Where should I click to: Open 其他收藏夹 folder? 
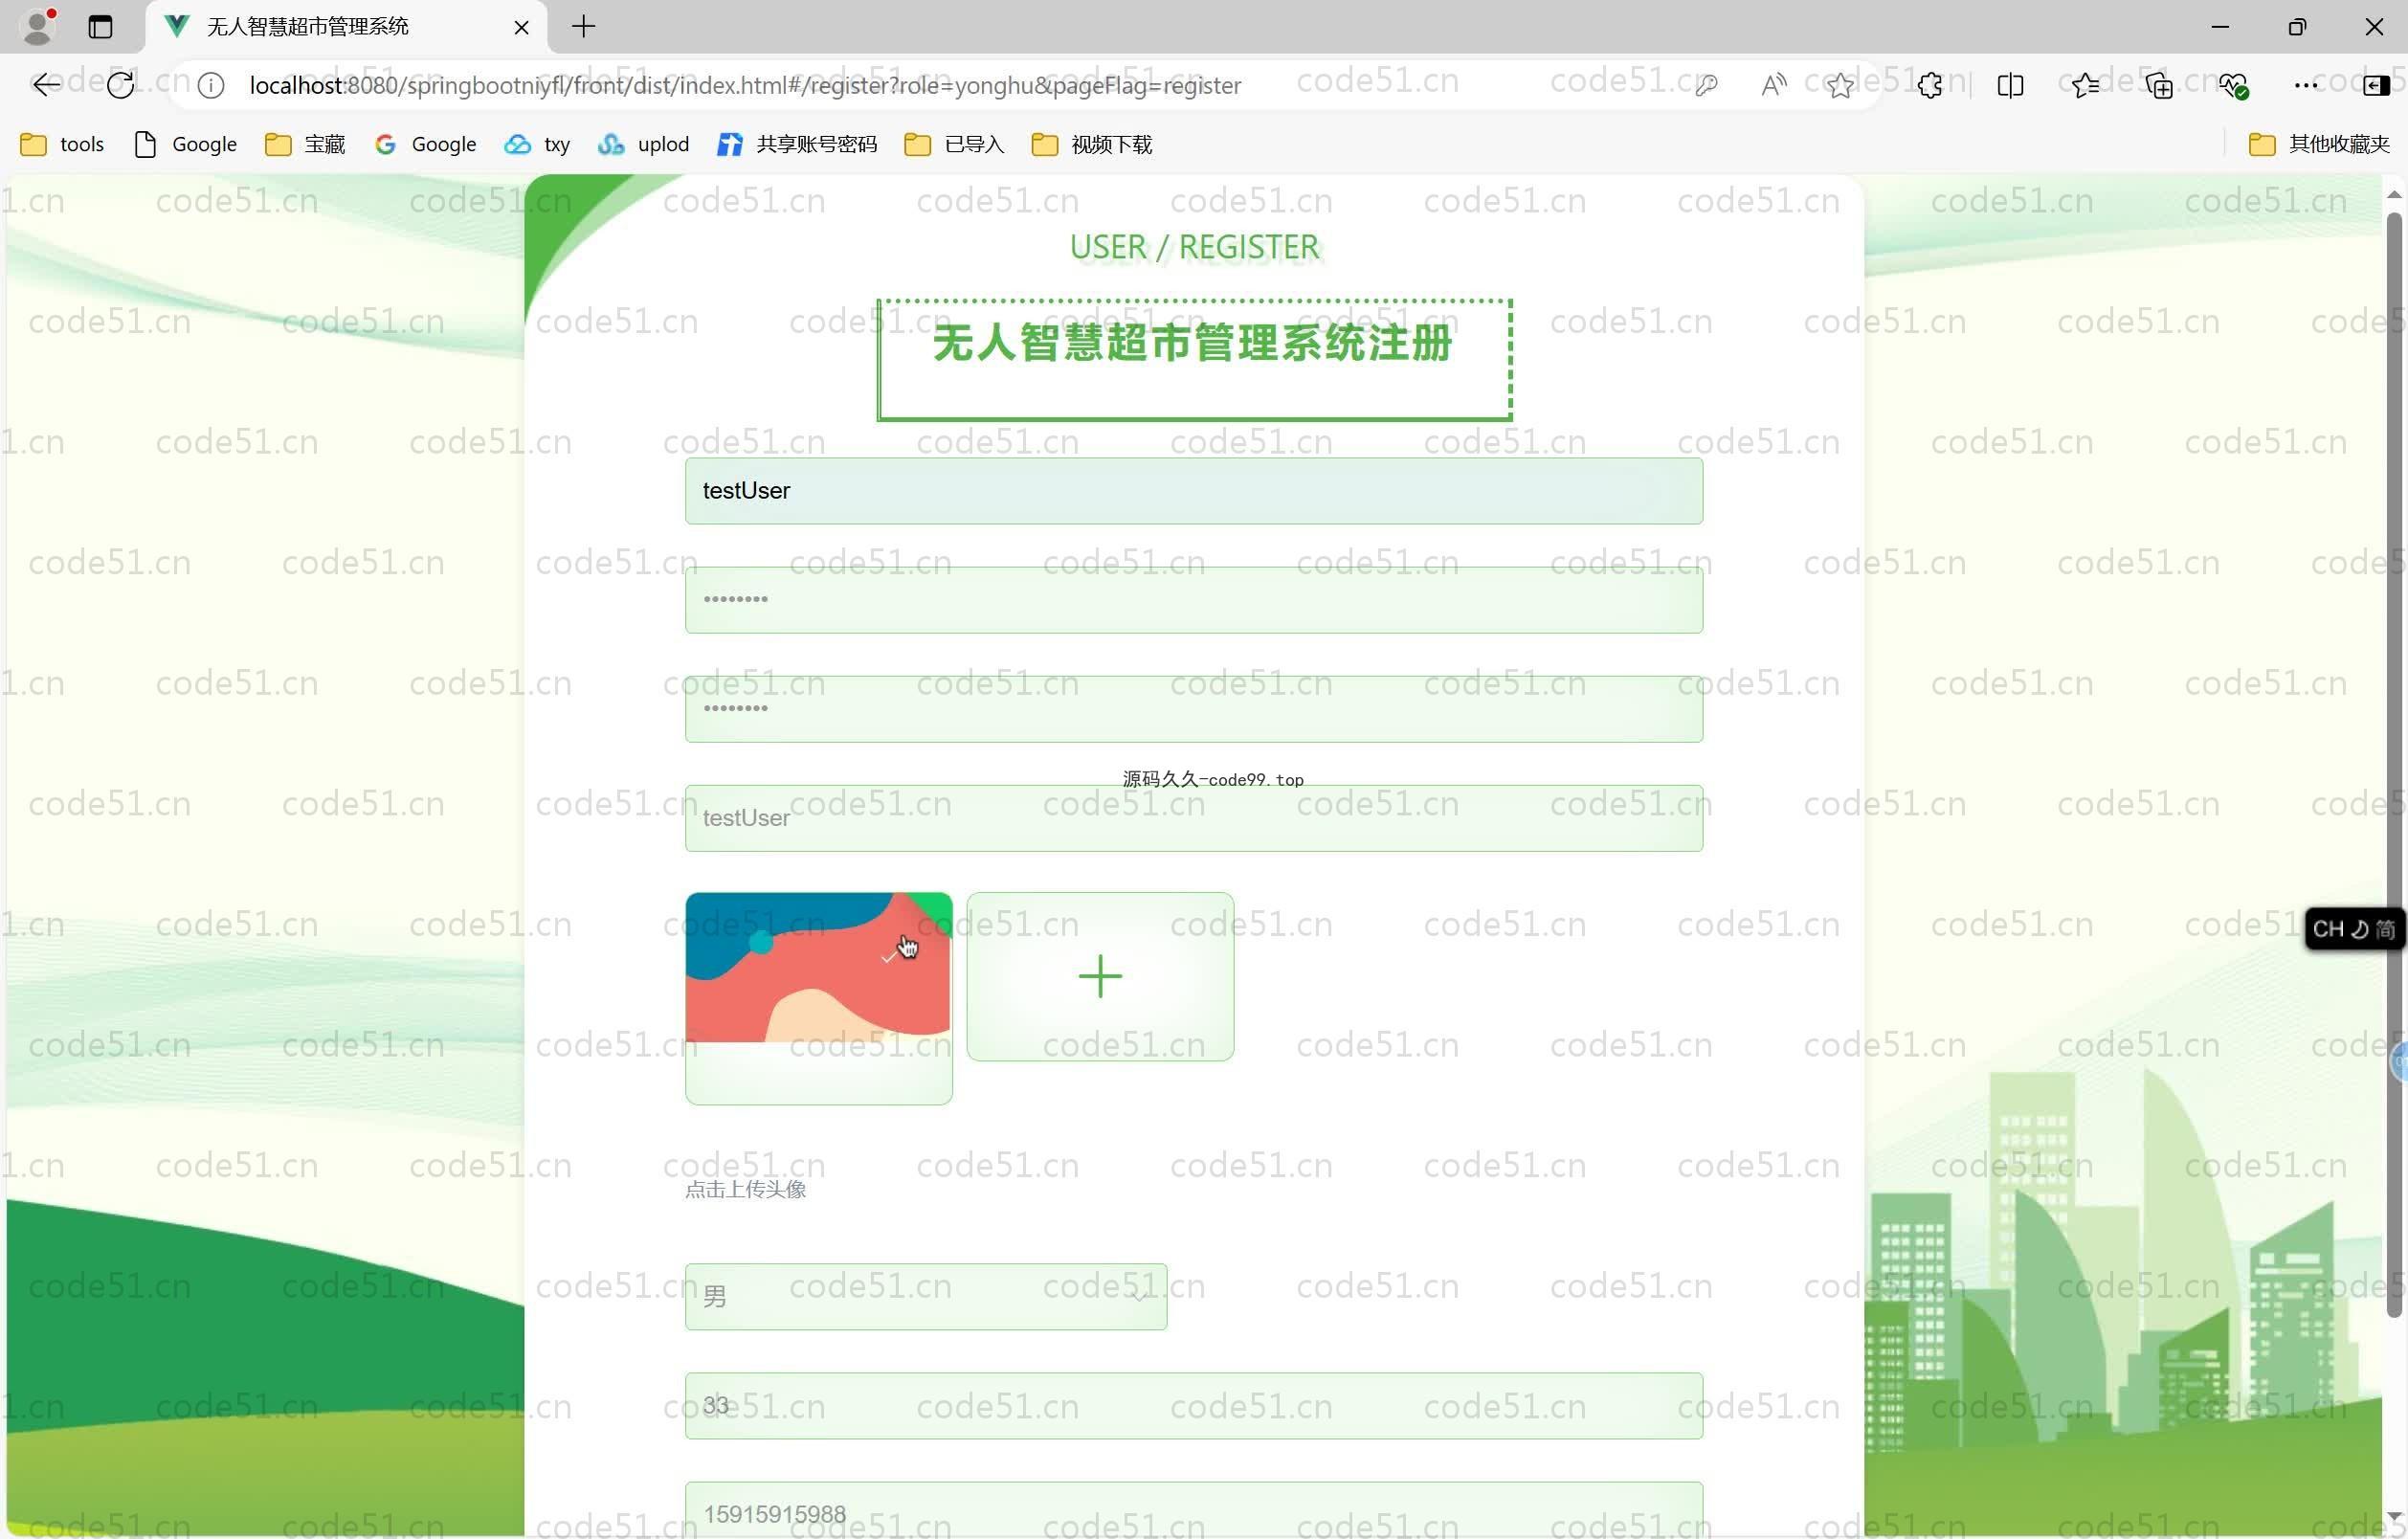pyautogui.click(x=2319, y=145)
